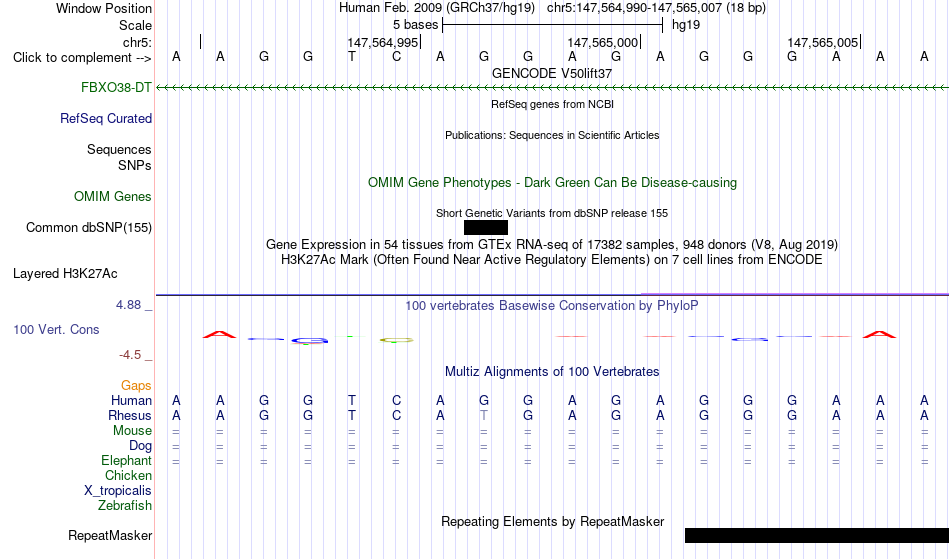Click the X_tropicalis alignment row label
The height and width of the screenshot is (559, 950).
tap(118, 491)
